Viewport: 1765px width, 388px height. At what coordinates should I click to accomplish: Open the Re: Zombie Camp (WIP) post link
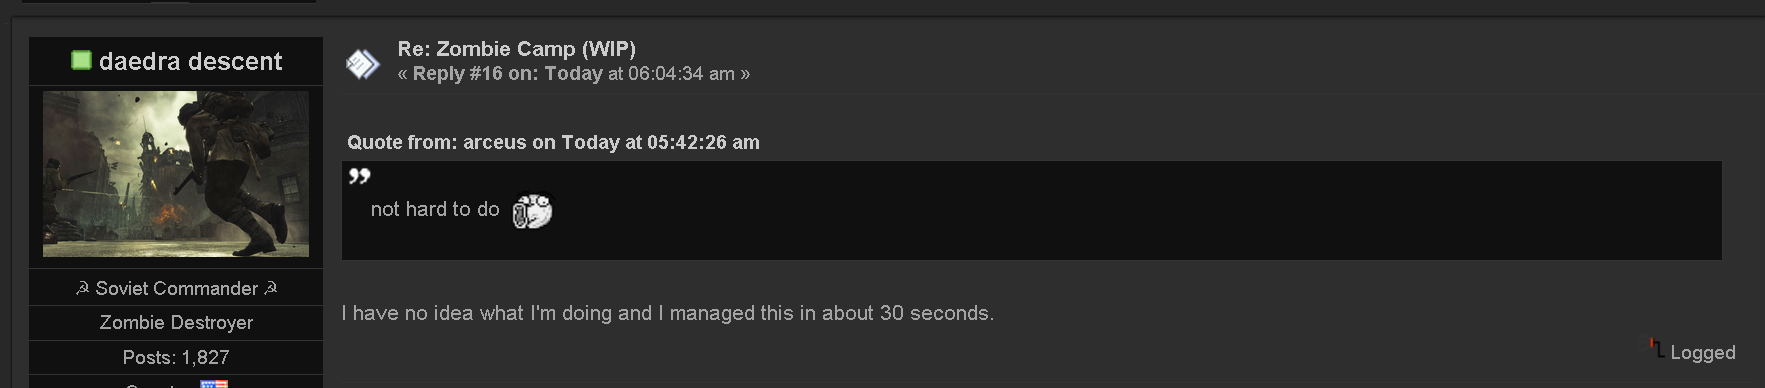pyautogui.click(x=516, y=48)
